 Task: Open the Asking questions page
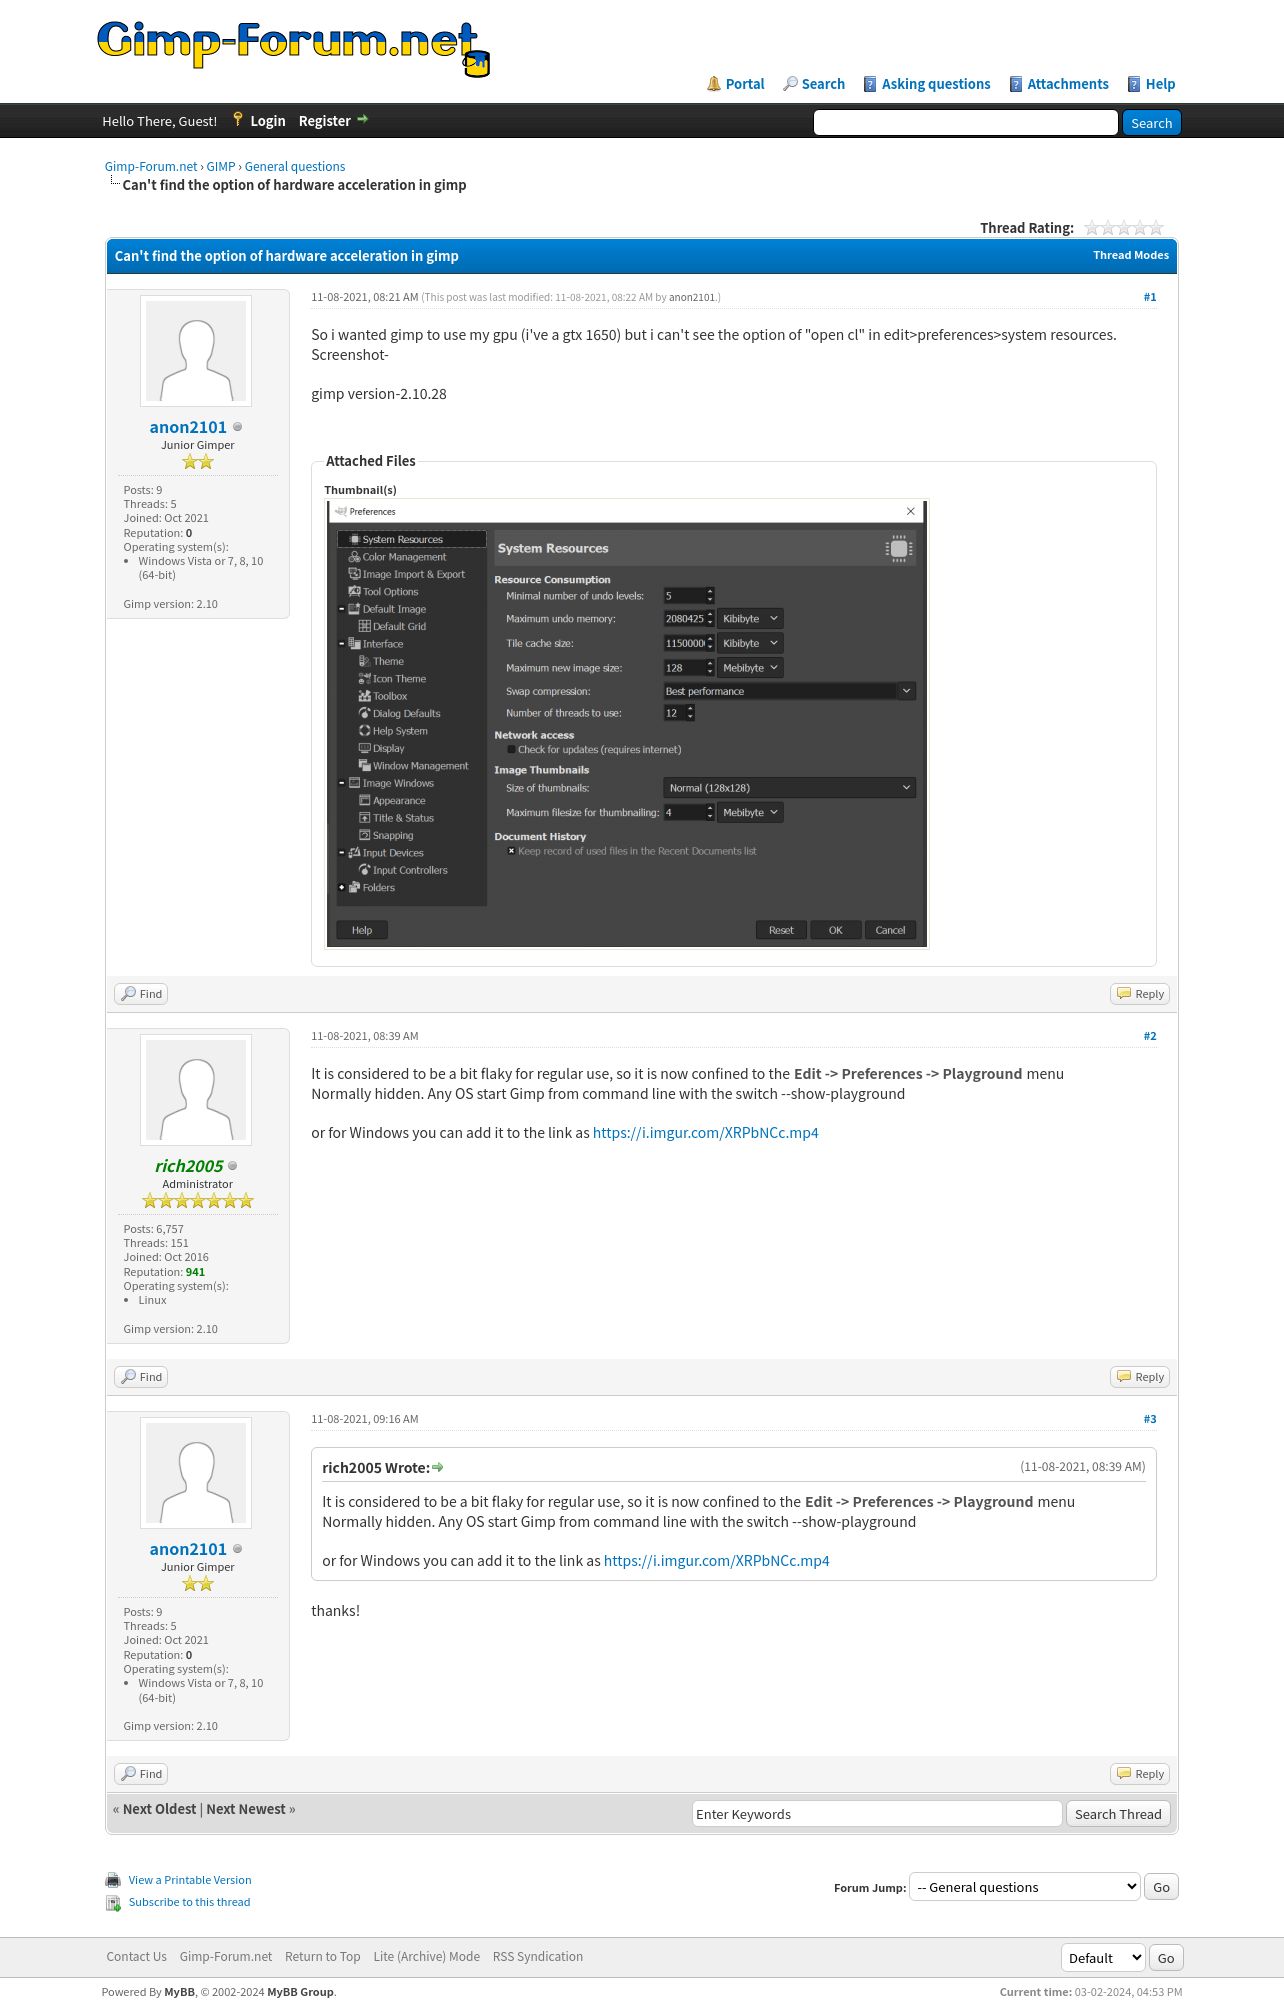tap(935, 84)
